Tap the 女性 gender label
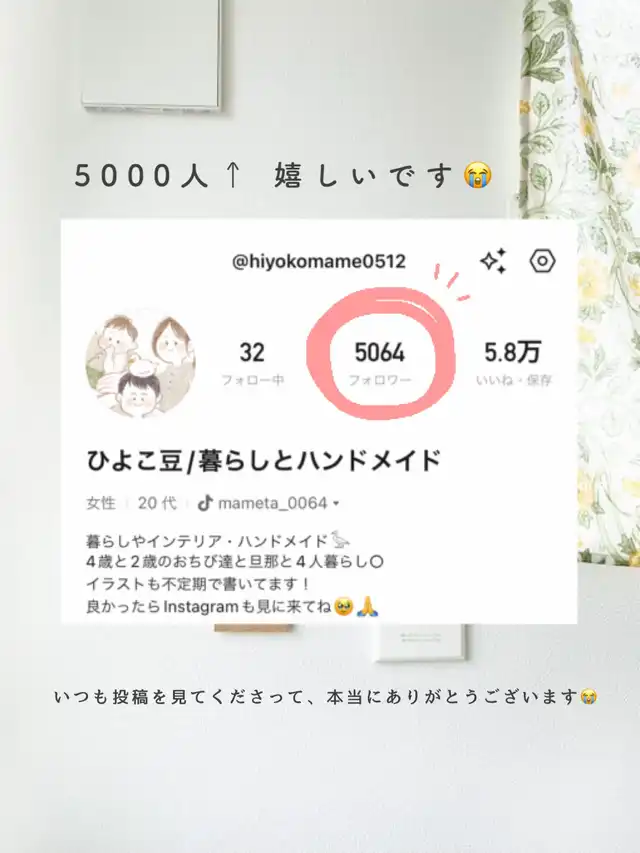 (101, 503)
